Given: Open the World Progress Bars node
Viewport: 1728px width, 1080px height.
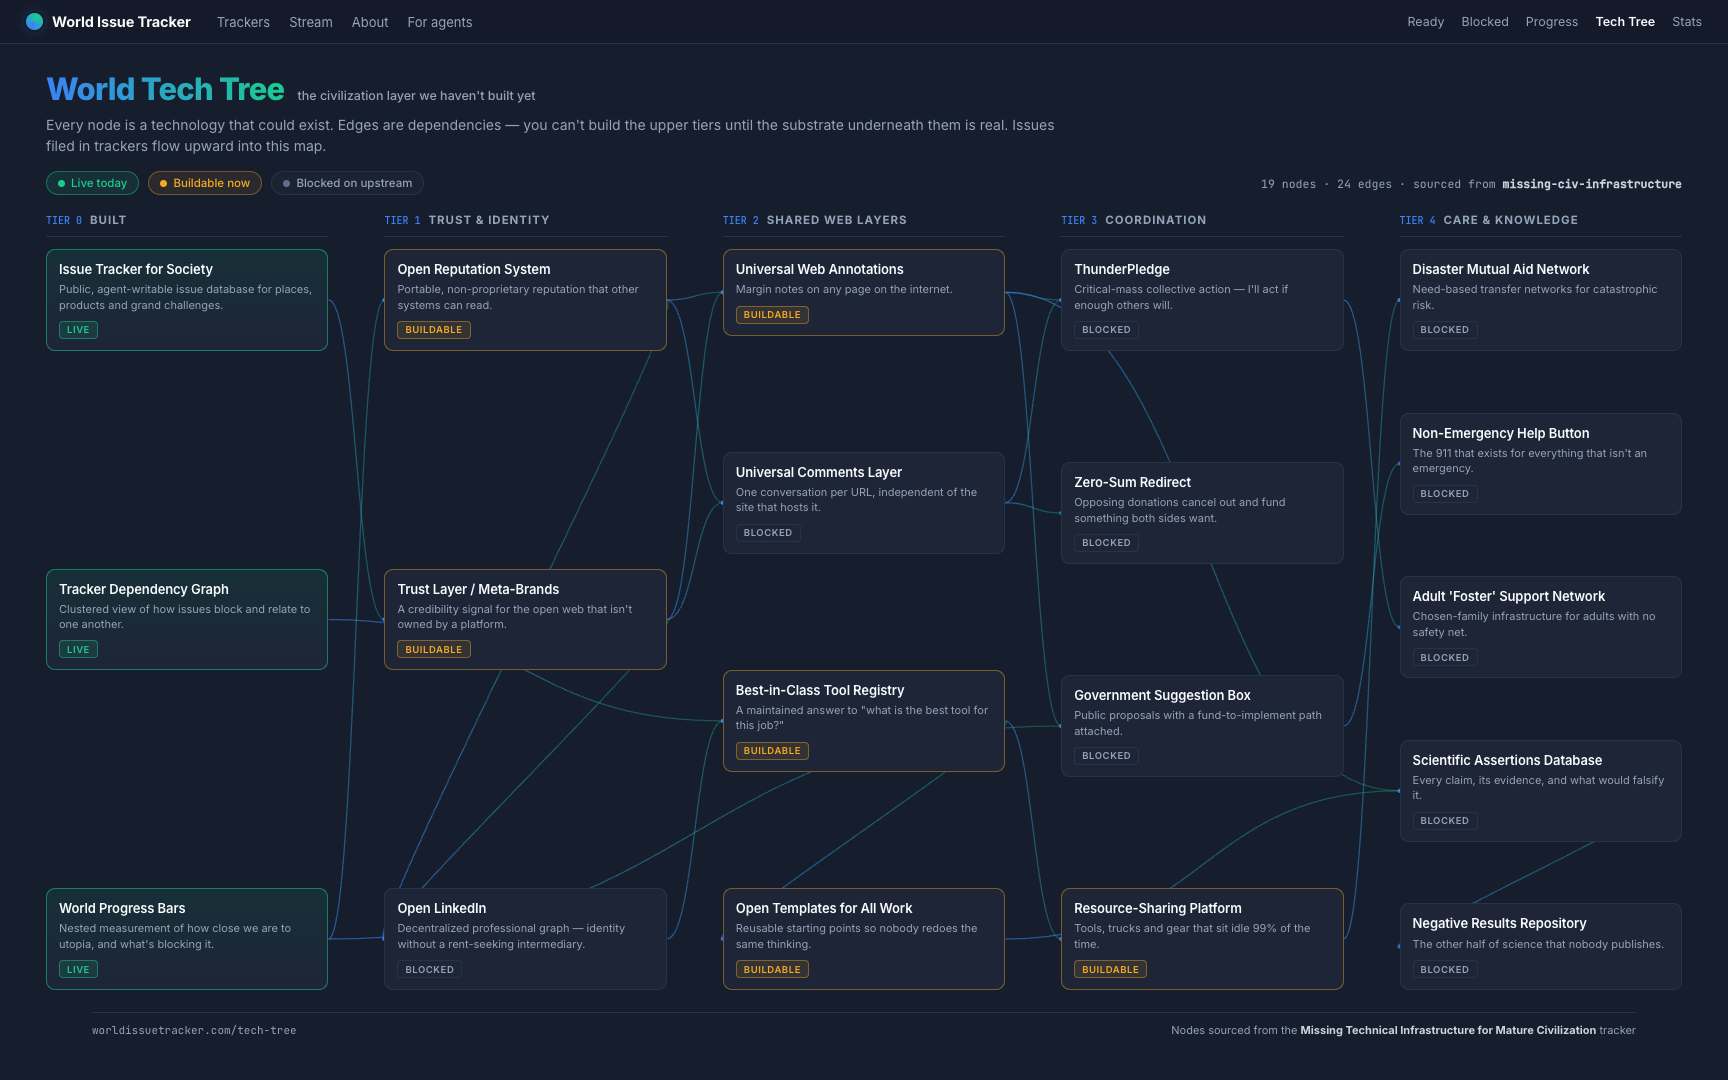Looking at the screenshot, I should 187,939.
